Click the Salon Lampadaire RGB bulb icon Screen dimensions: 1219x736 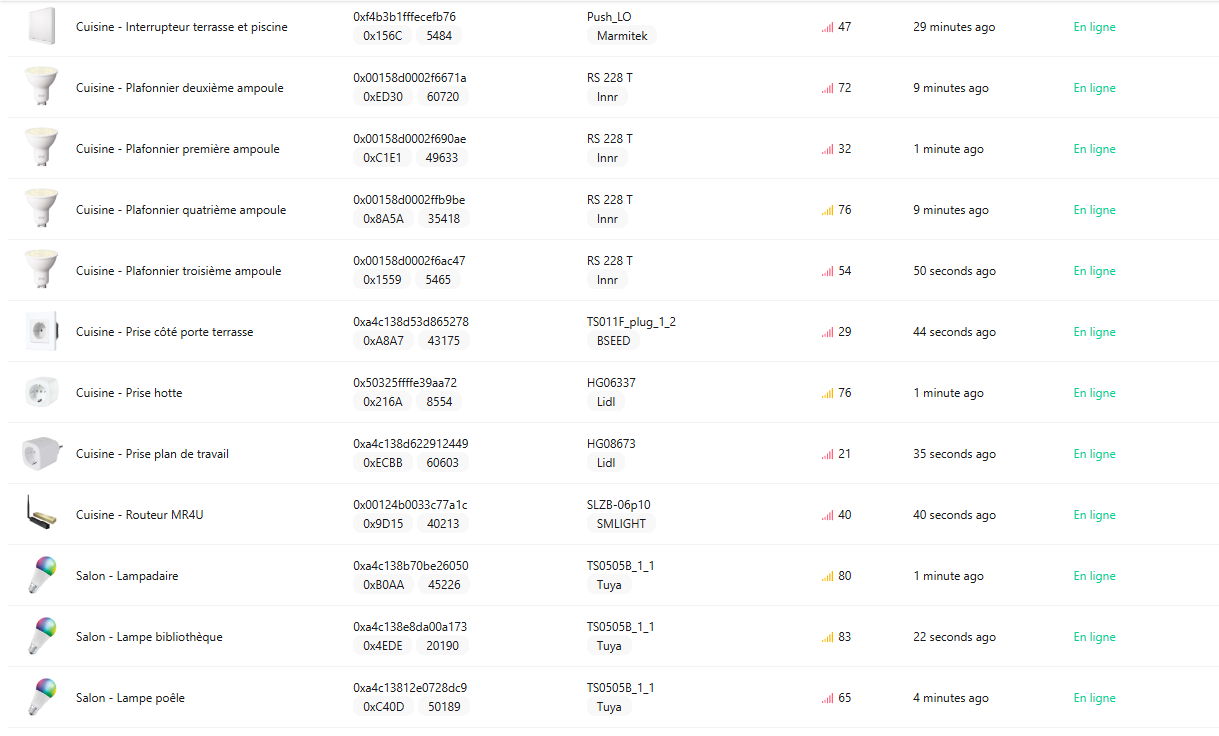(x=42, y=576)
